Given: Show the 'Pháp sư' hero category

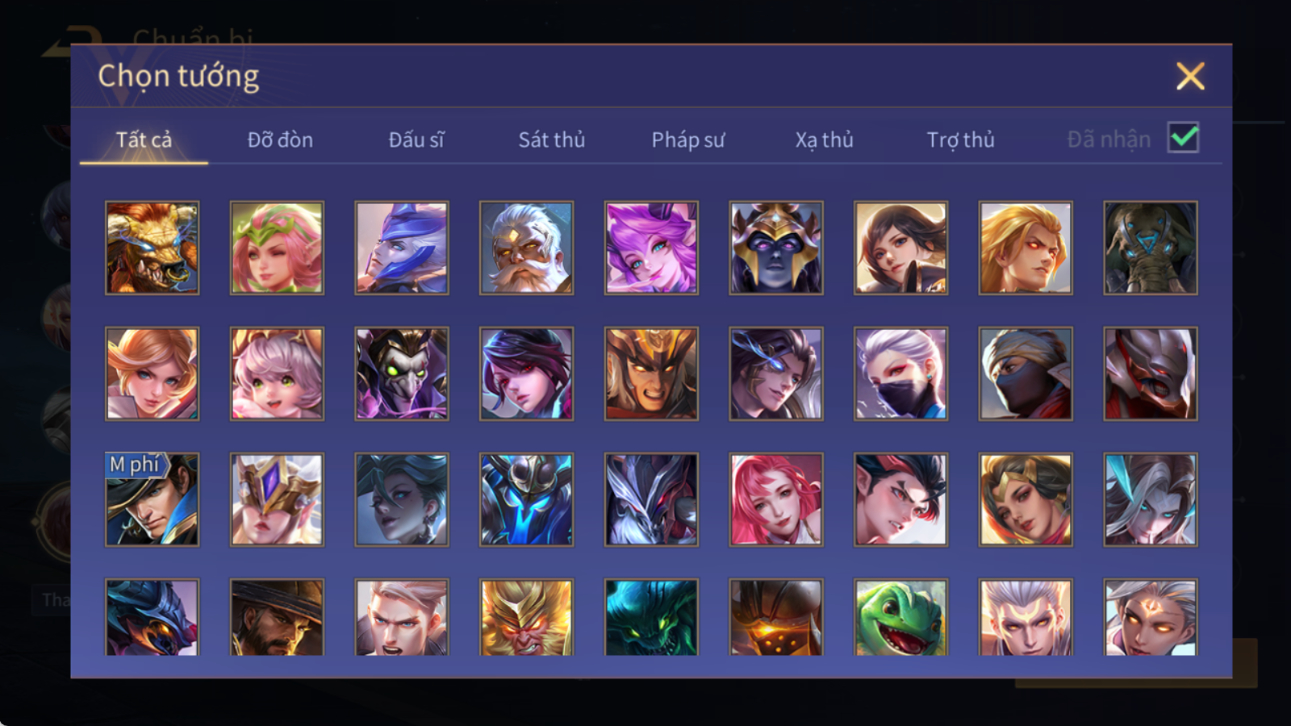Looking at the screenshot, I should click(688, 140).
